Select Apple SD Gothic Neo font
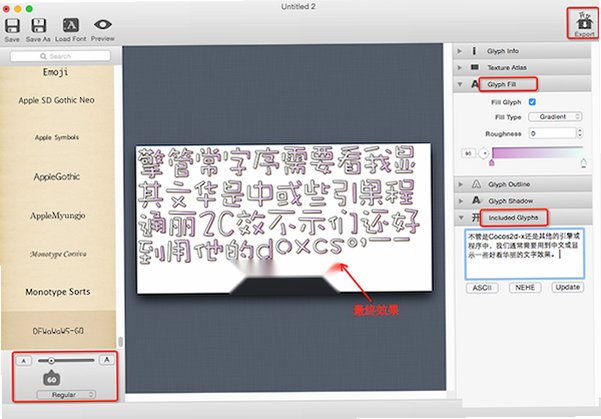The height and width of the screenshot is (419, 601). click(57, 100)
